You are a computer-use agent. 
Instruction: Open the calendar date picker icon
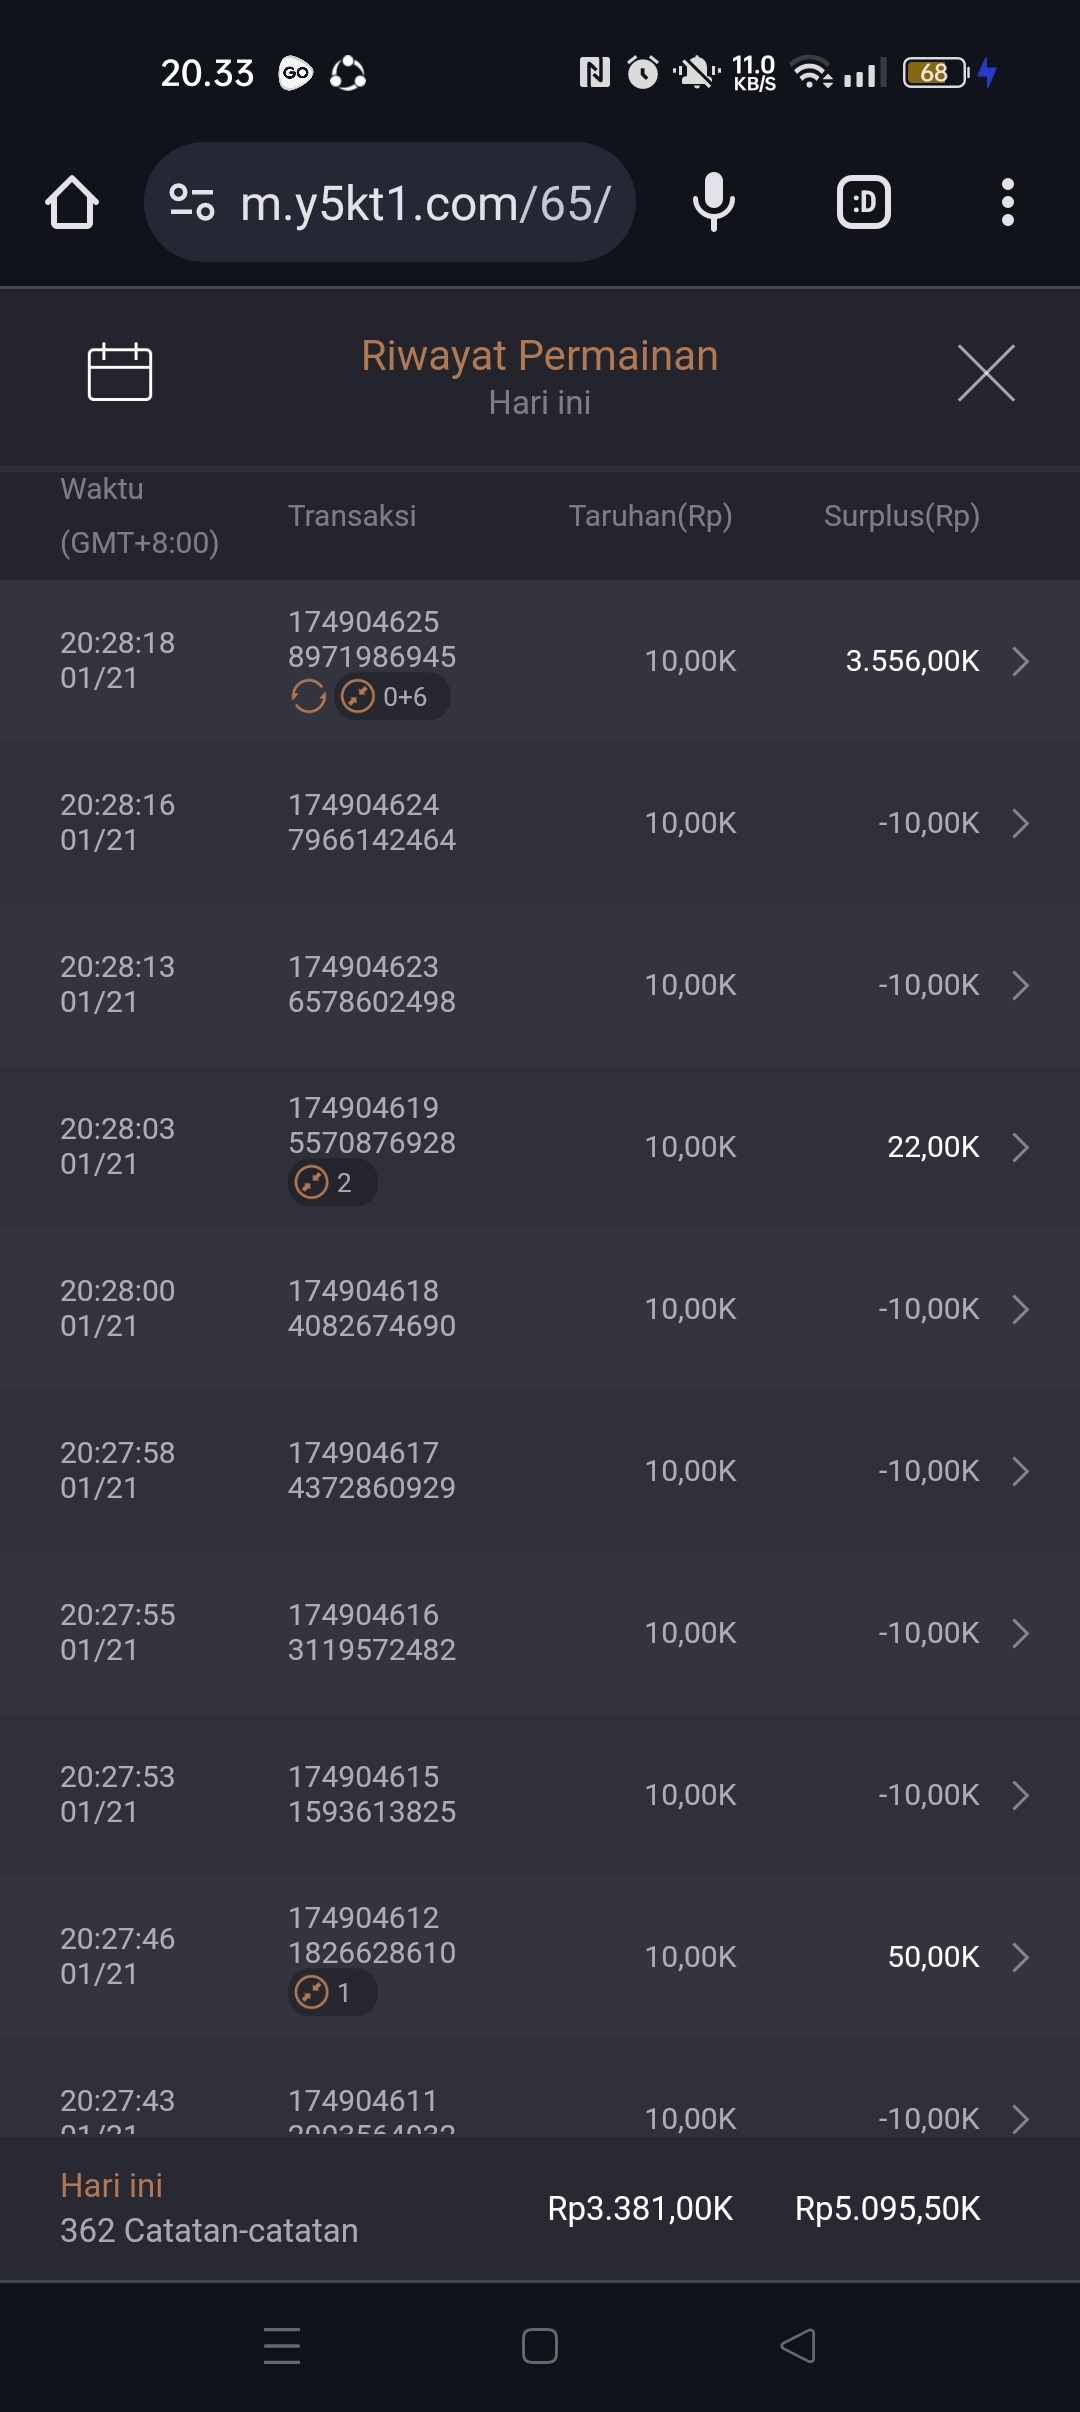click(x=120, y=372)
